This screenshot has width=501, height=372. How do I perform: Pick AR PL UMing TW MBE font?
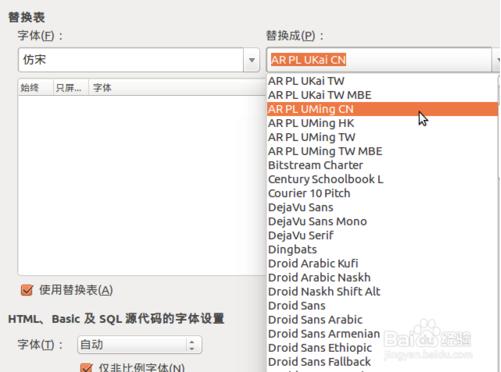[x=382, y=151]
